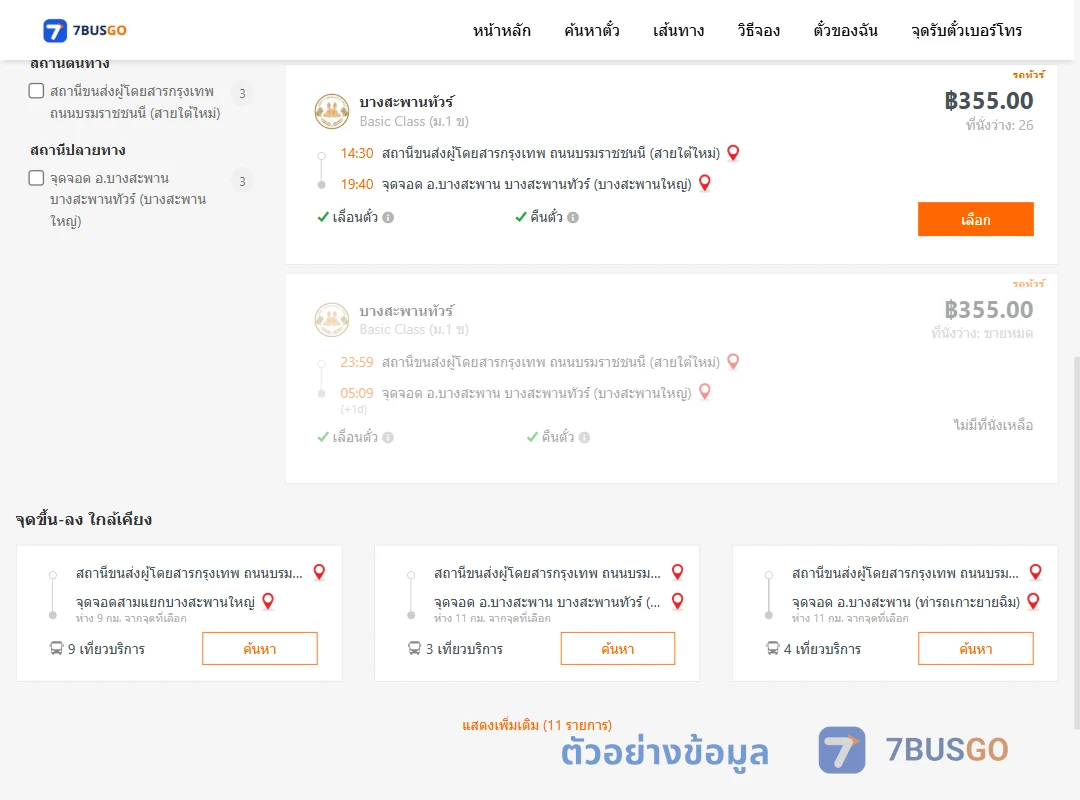Open ค้นหาตั๋ว navigation item

[x=592, y=31]
